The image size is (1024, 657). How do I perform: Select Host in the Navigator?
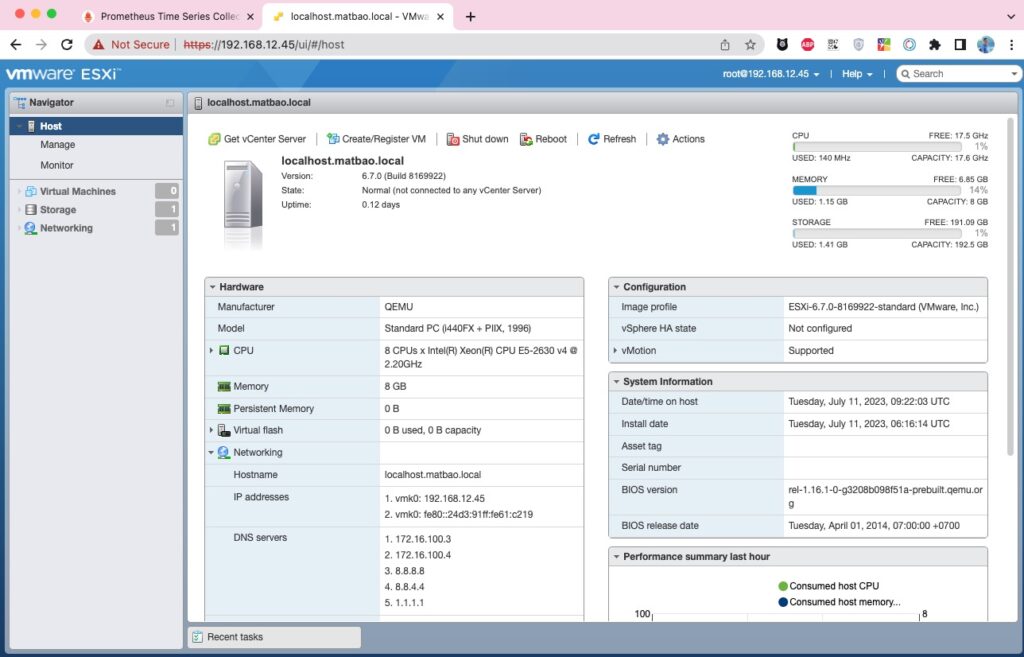[96, 126]
